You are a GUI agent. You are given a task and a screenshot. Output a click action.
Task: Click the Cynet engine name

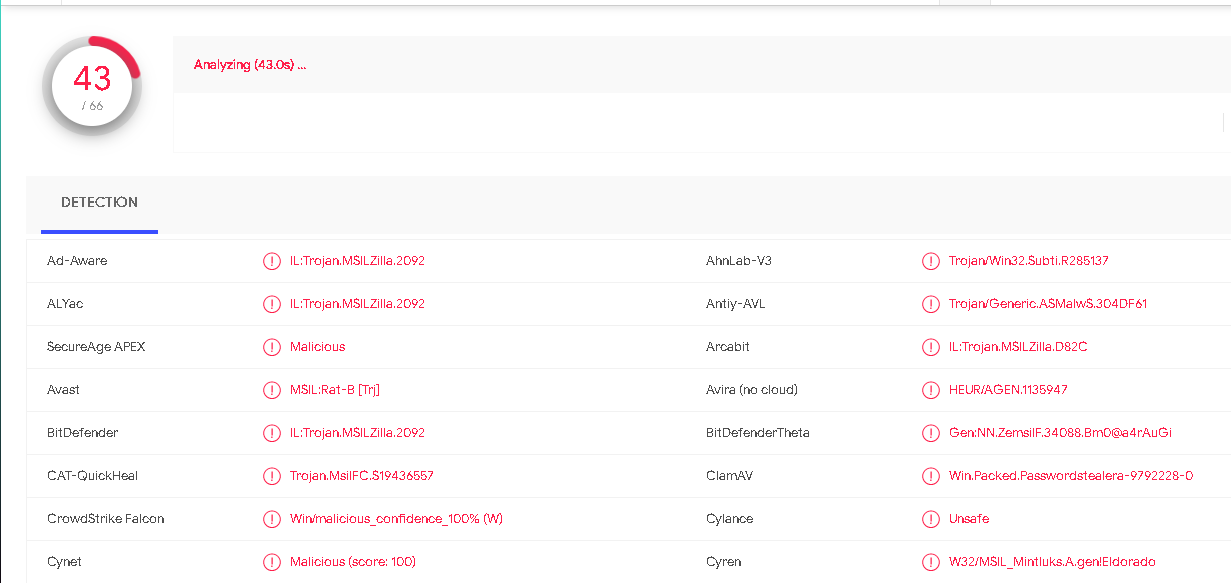[x=64, y=562]
